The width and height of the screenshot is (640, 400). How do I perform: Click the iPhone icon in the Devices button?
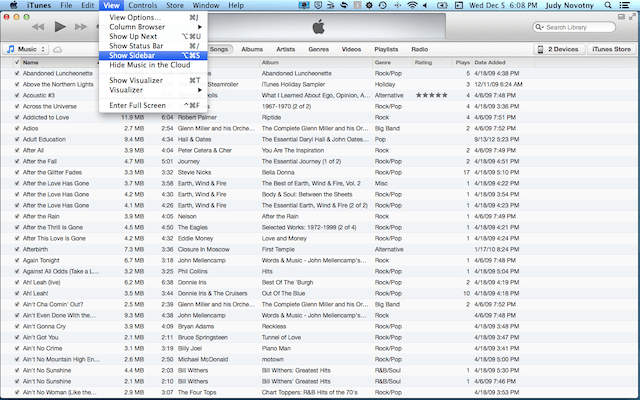[x=540, y=49]
